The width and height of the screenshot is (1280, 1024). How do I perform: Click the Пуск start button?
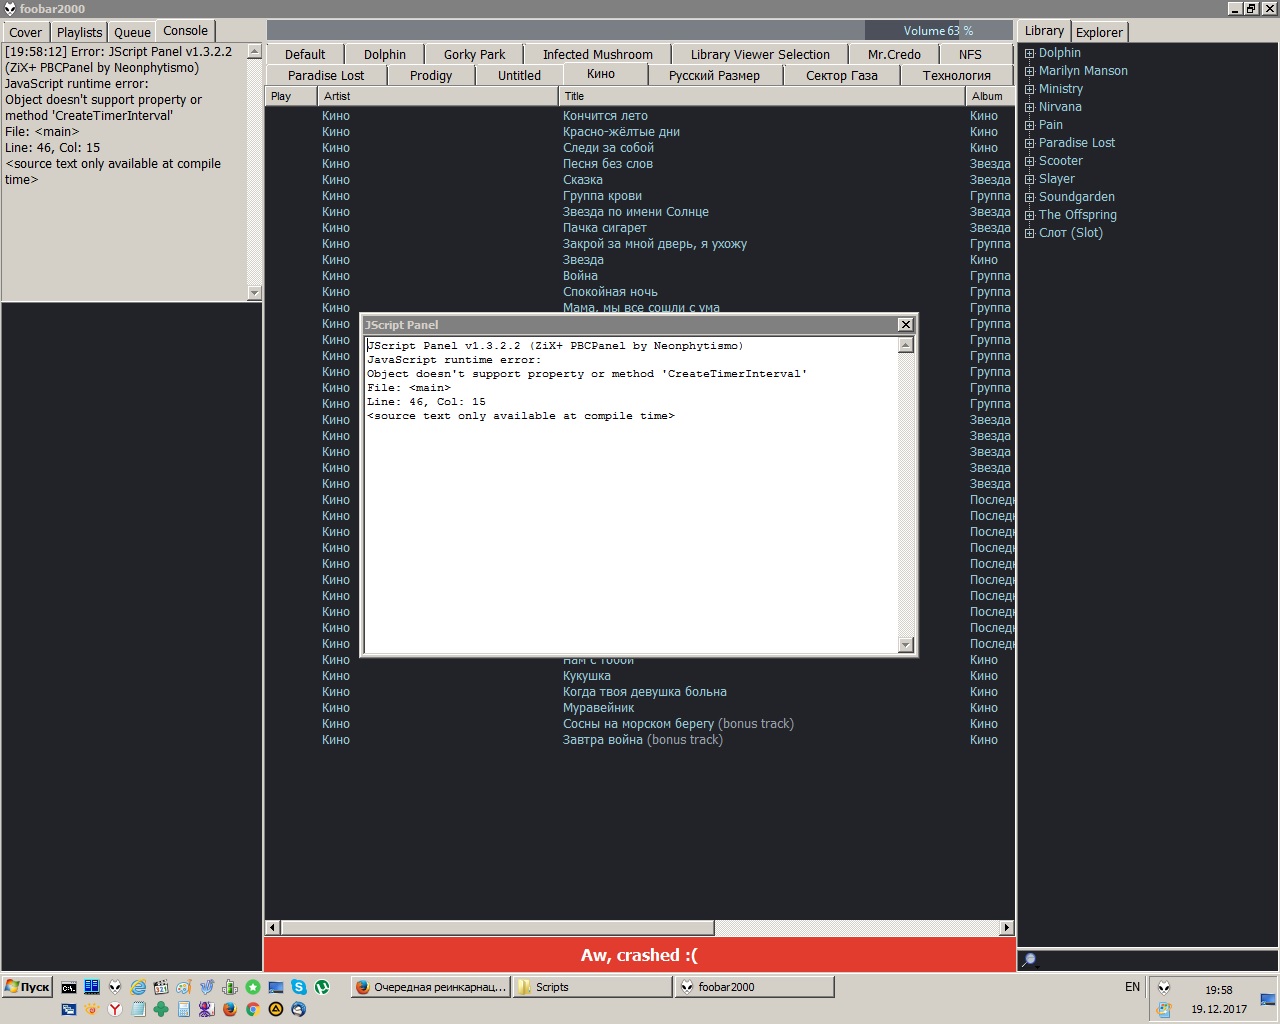pyautogui.click(x=27, y=987)
